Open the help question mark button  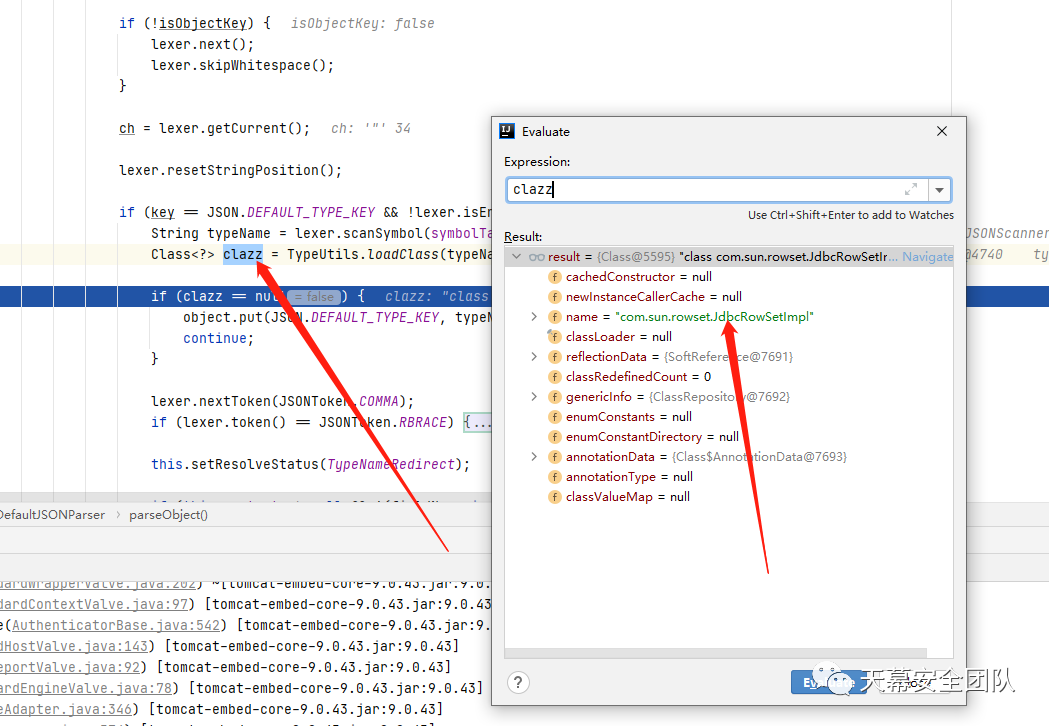point(518,683)
